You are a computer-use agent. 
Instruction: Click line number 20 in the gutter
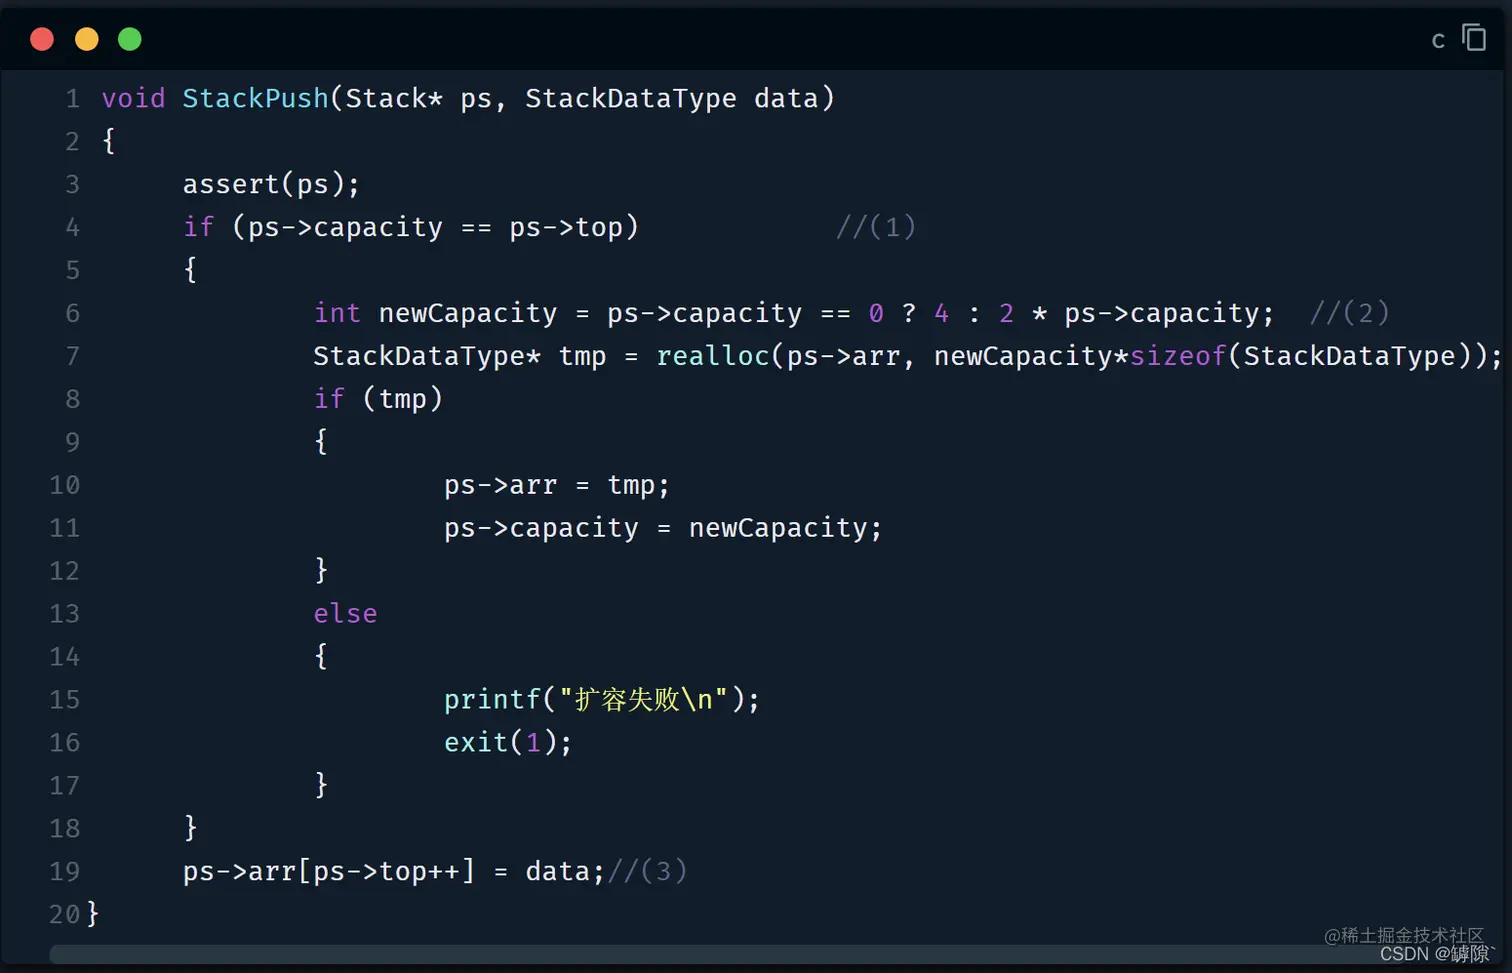(x=64, y=914)
